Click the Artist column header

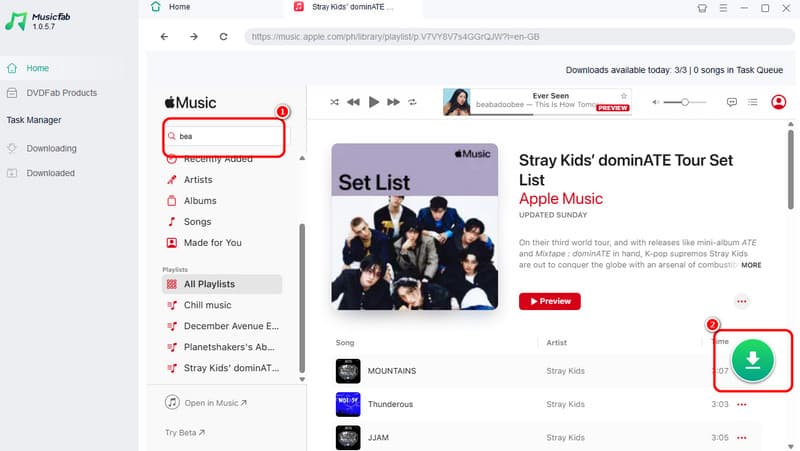(556, 342)
